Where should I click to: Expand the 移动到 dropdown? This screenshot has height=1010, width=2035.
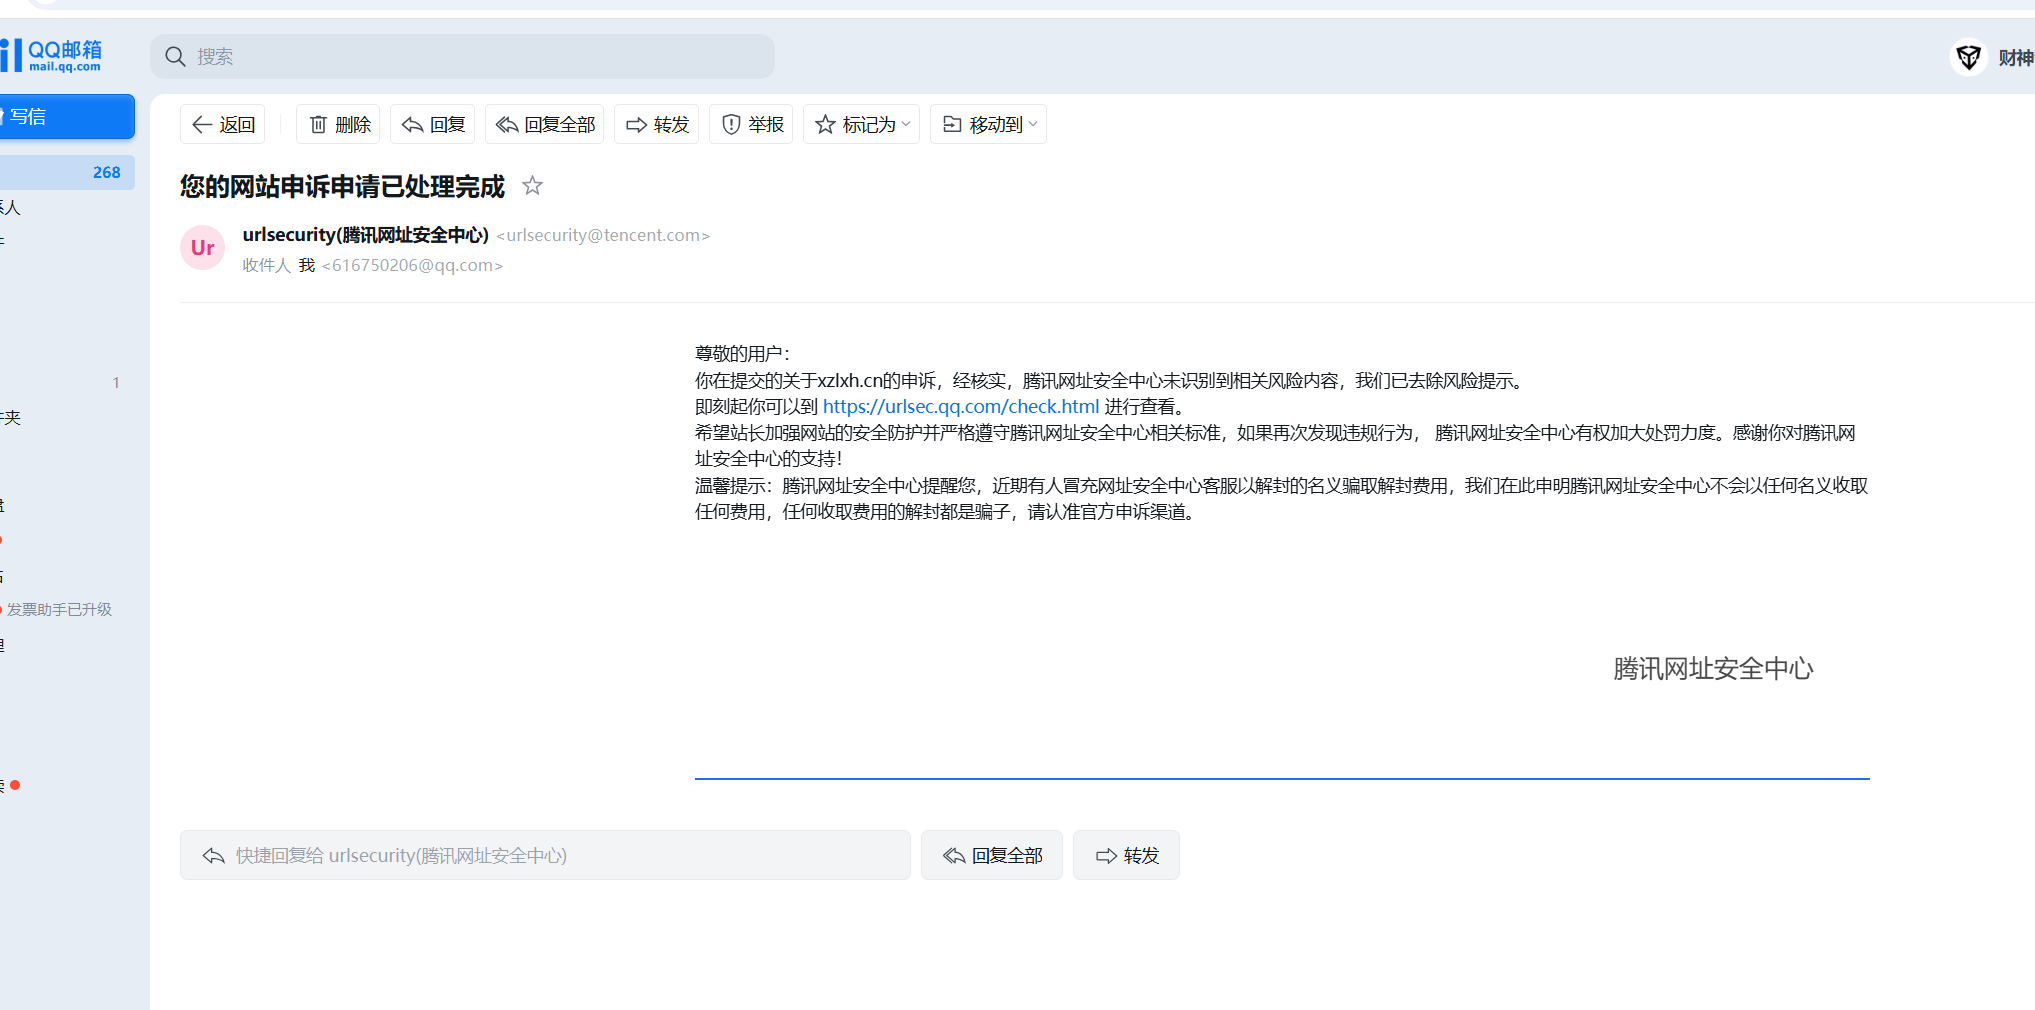pyautogui.click(x=989, y=124)
